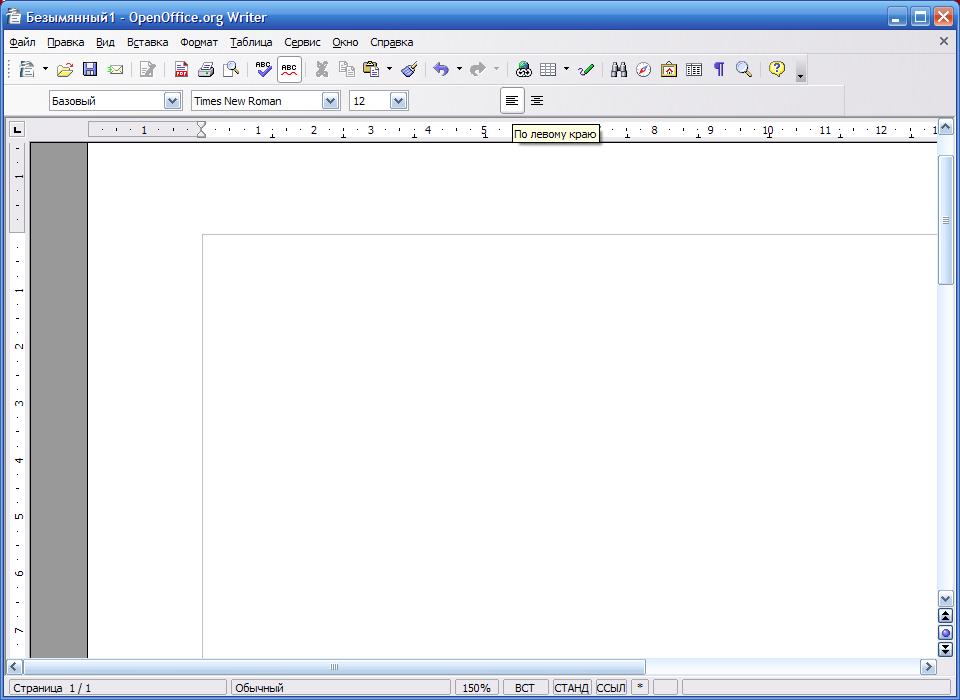The width and height of the screenshot is (960, 700).
Task: Save the document with floppy icon
Action: click(90, 69)
